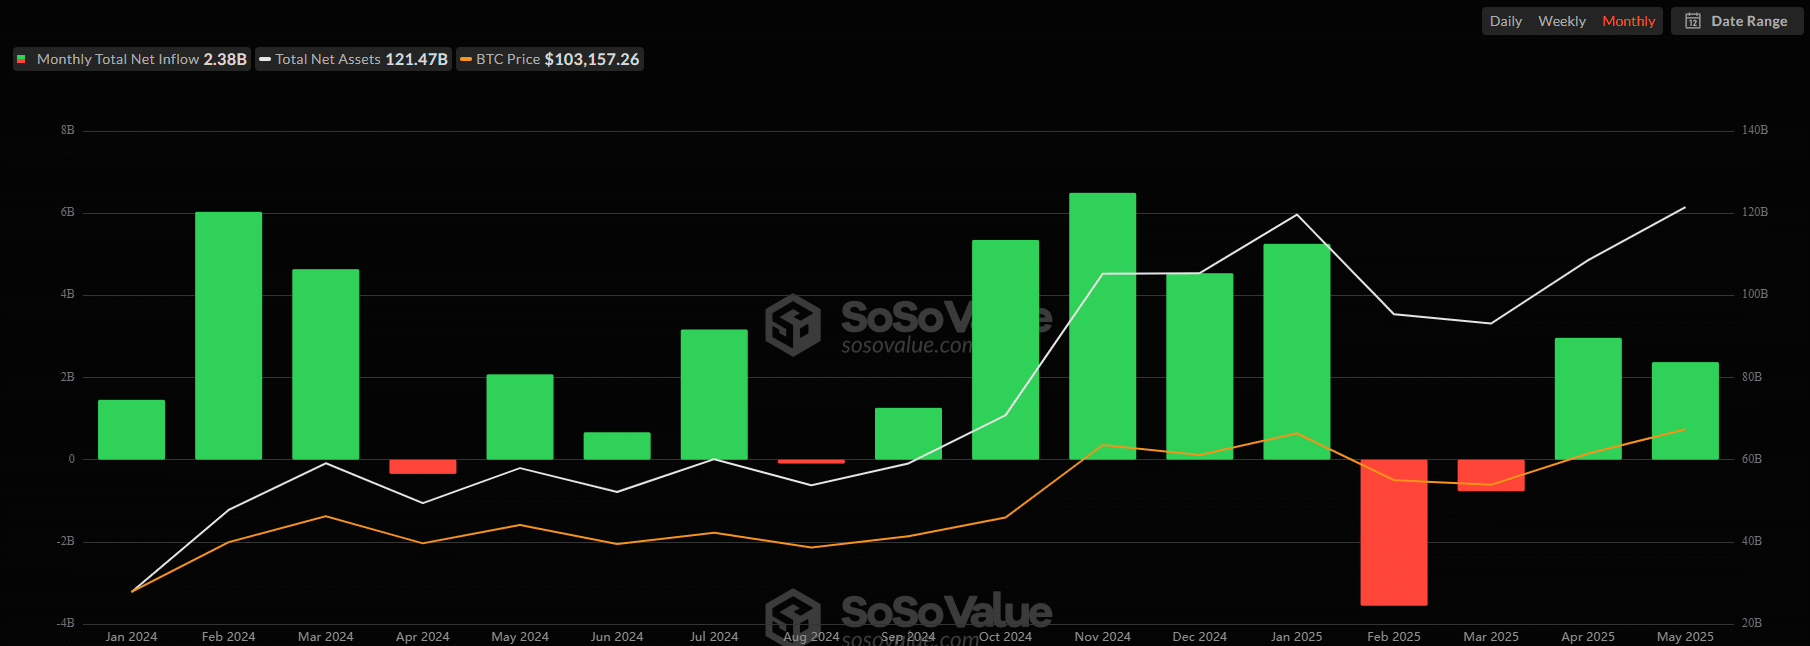
Task: Toggle BTC Price legend series
Action: (x=550, y=59)
